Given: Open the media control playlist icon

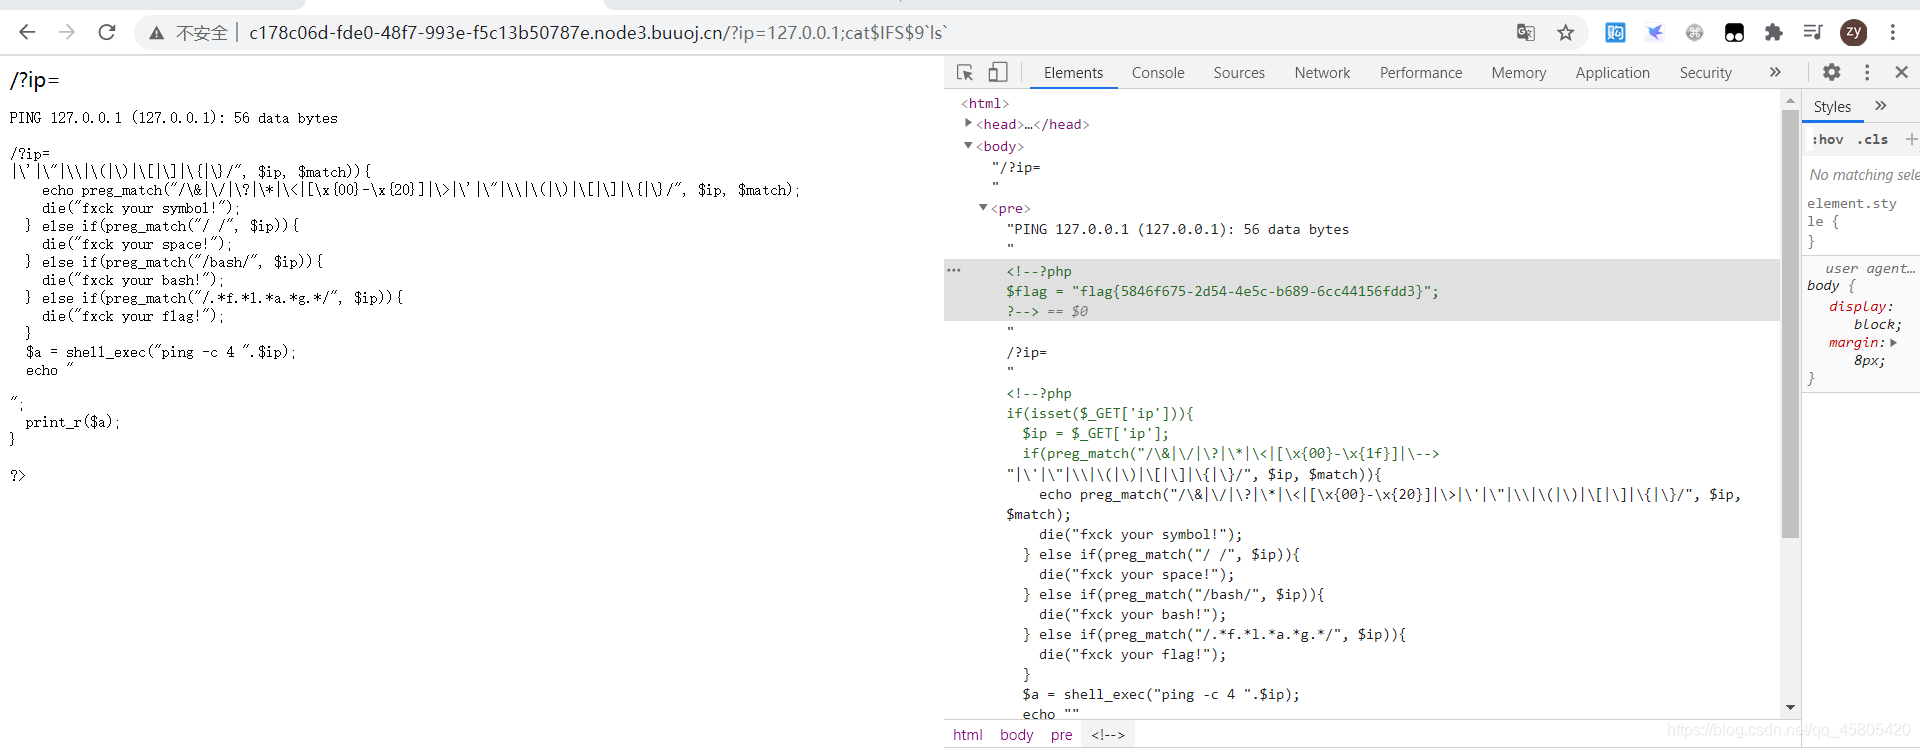Looking at the screenshot, I should point(1813,33).
